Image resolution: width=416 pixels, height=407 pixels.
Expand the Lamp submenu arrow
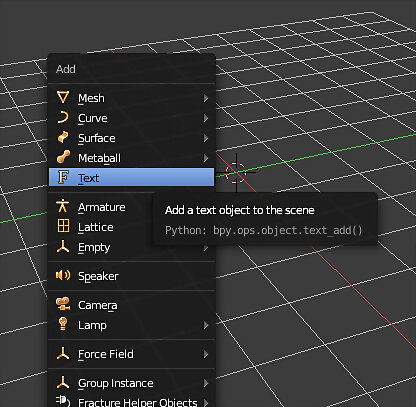(x=206, y=325)
